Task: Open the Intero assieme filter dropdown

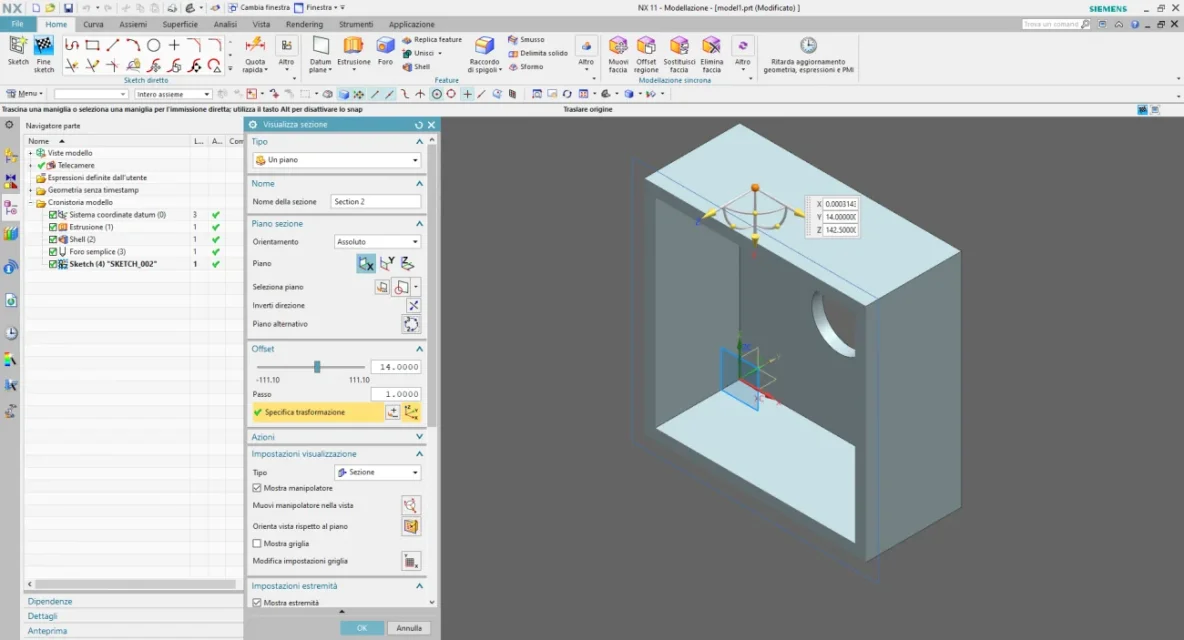Action: [x=173, y=94]
